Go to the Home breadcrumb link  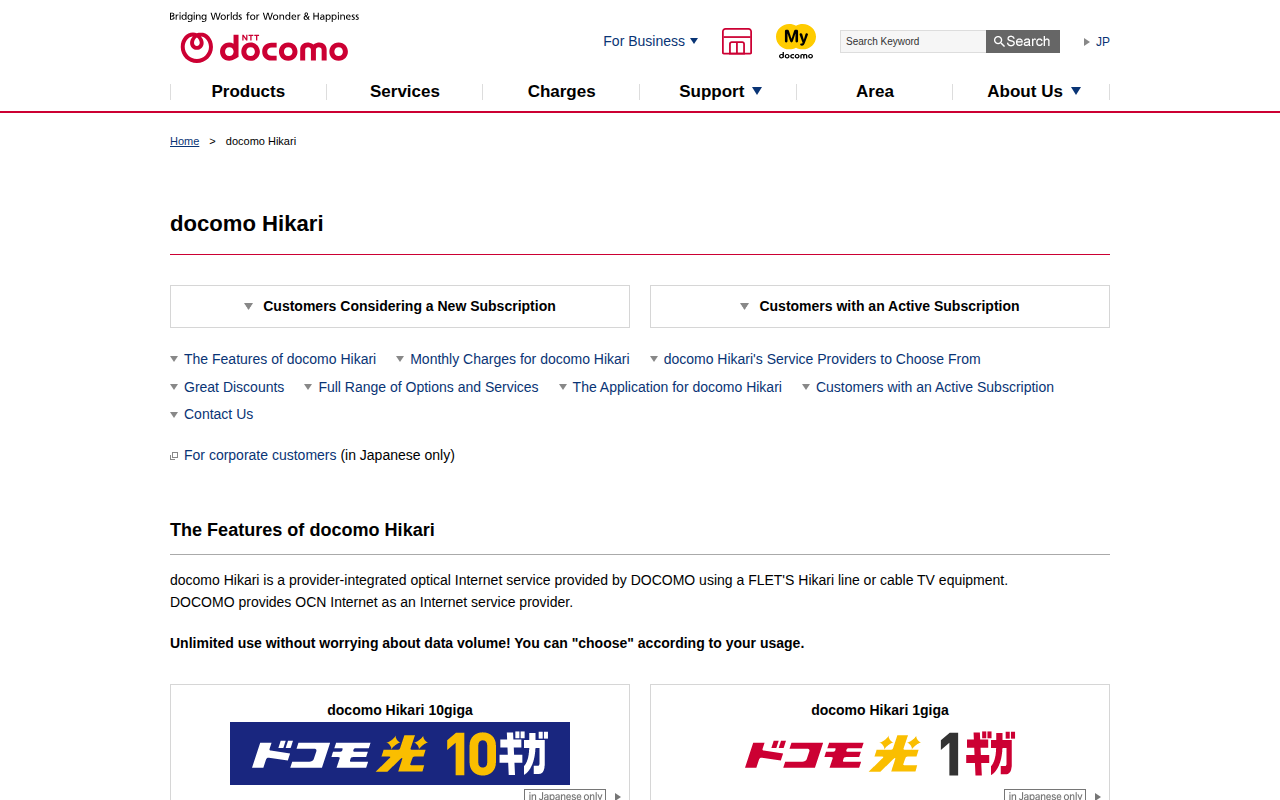pos(184,141)
